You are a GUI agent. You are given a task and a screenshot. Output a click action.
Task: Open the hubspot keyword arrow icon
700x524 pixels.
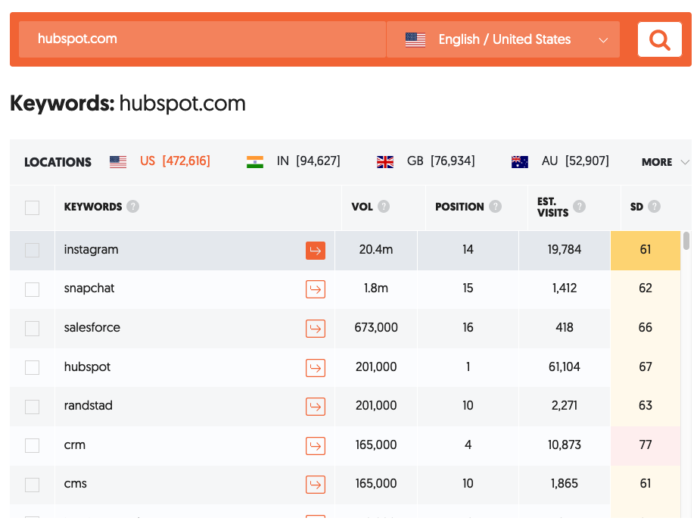click(315, 368)
